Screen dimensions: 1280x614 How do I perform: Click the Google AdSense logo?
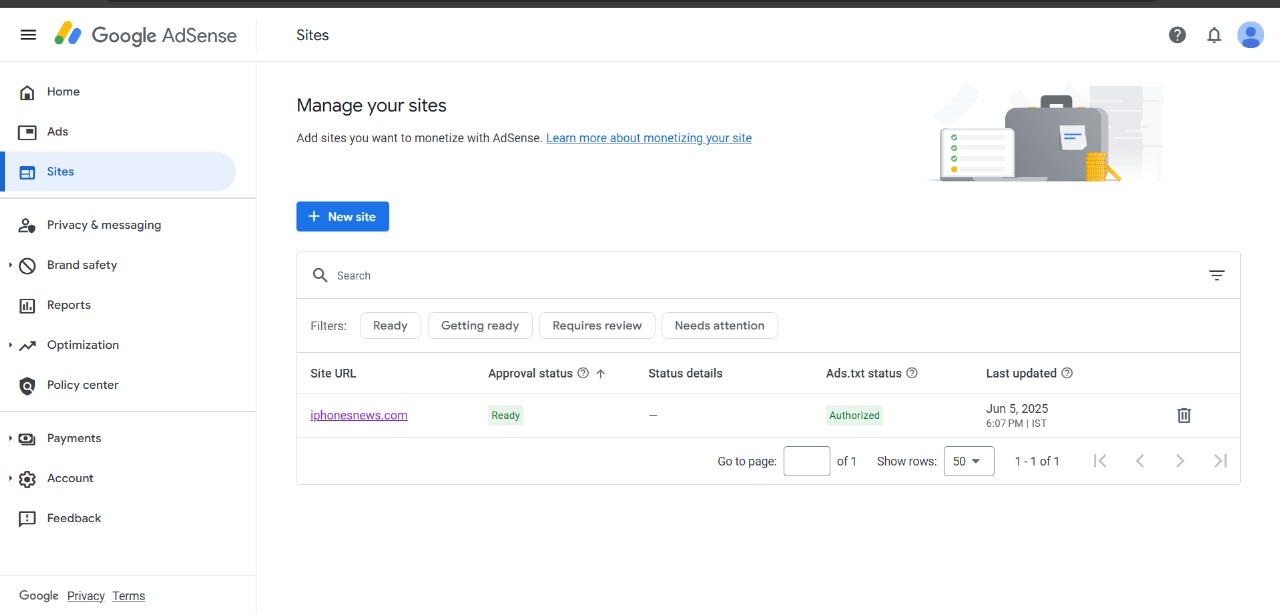[146, 35]
